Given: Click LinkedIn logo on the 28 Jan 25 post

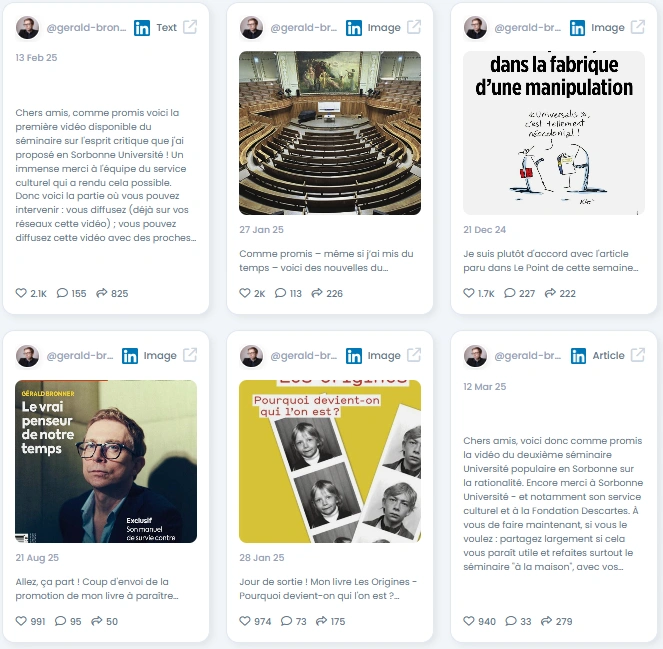Looking at the screenshot, I should (353, 356).
